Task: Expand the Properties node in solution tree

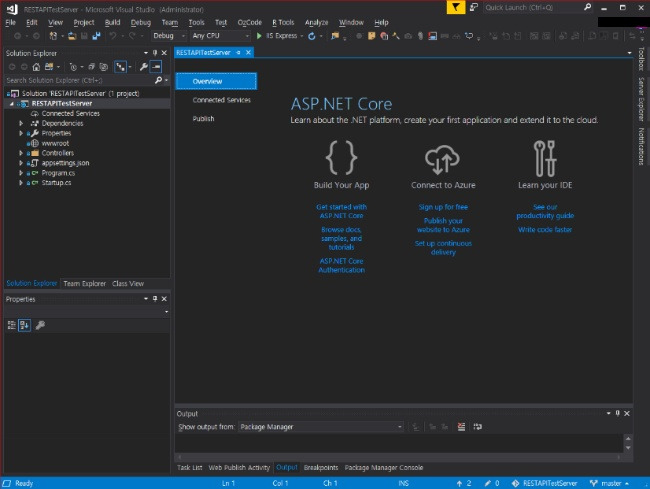Action: (21, 133)
